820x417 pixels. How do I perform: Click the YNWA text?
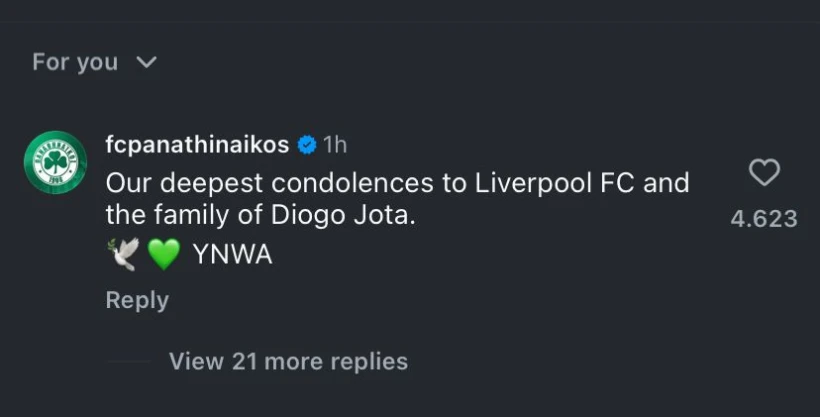pyautogui.click(x=233, y=255)
